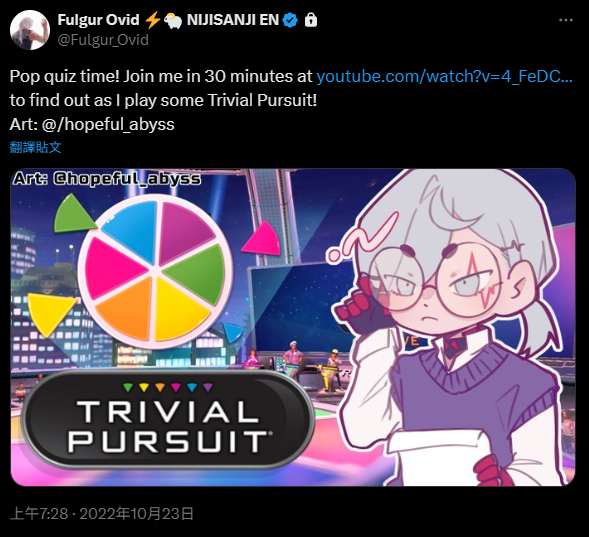Open the @Fulgur_Ovid handle
This screenshot has width=589, height=537.
[x=103, y=40]
